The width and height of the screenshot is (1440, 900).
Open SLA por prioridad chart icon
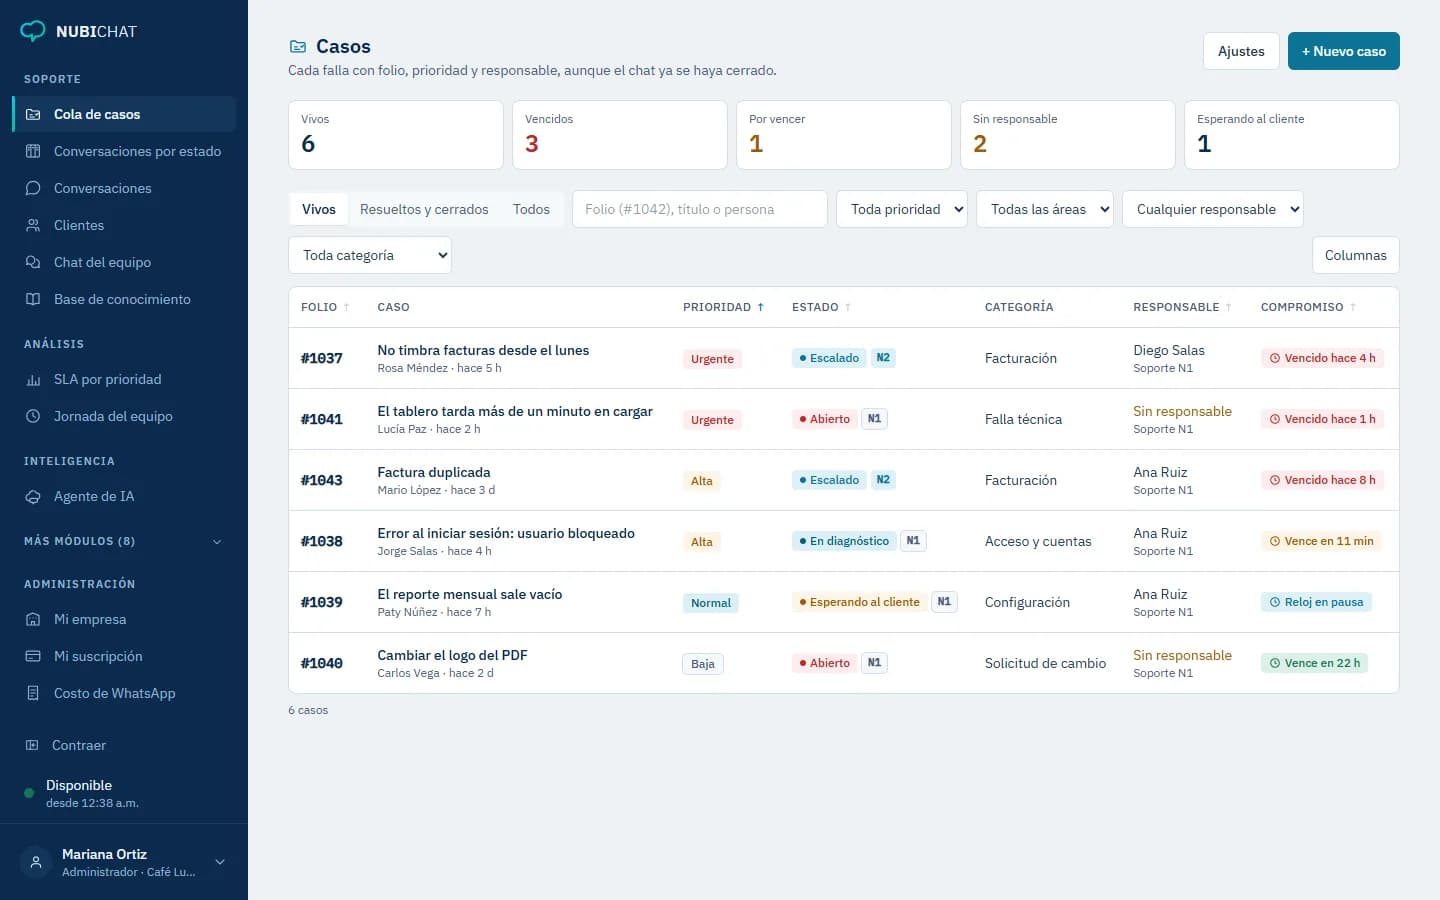point(33,379)
